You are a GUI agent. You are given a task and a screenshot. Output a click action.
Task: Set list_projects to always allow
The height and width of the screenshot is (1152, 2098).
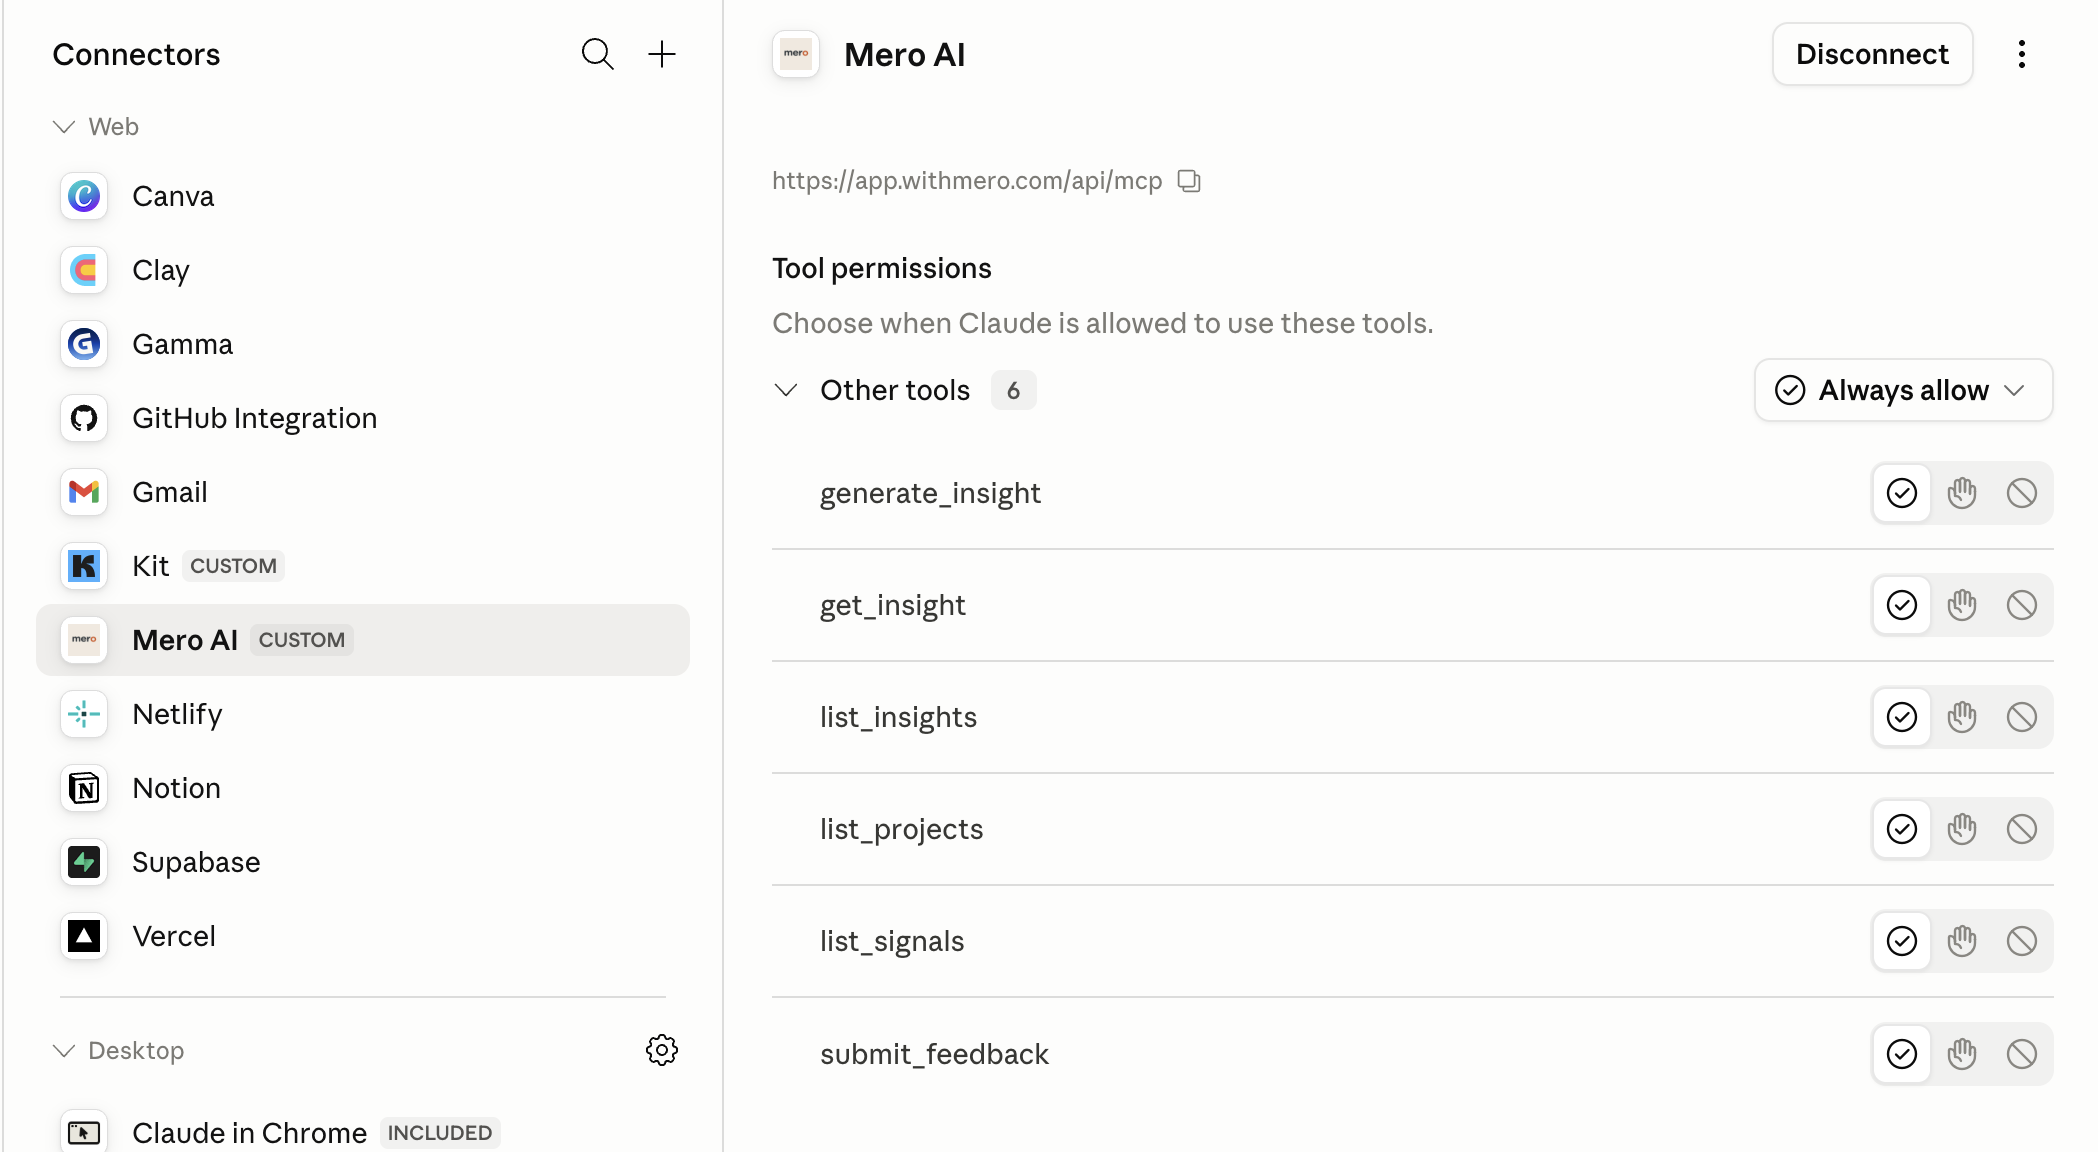[1902, 829]
